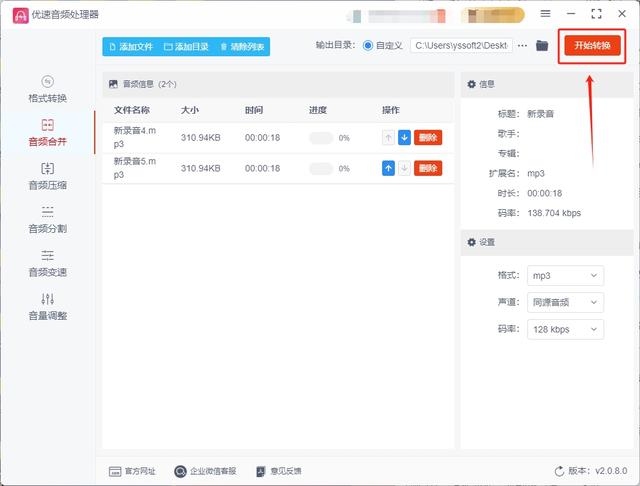Click the user avatar in title bar
640x486 pixels.
(x=356, y=16)
